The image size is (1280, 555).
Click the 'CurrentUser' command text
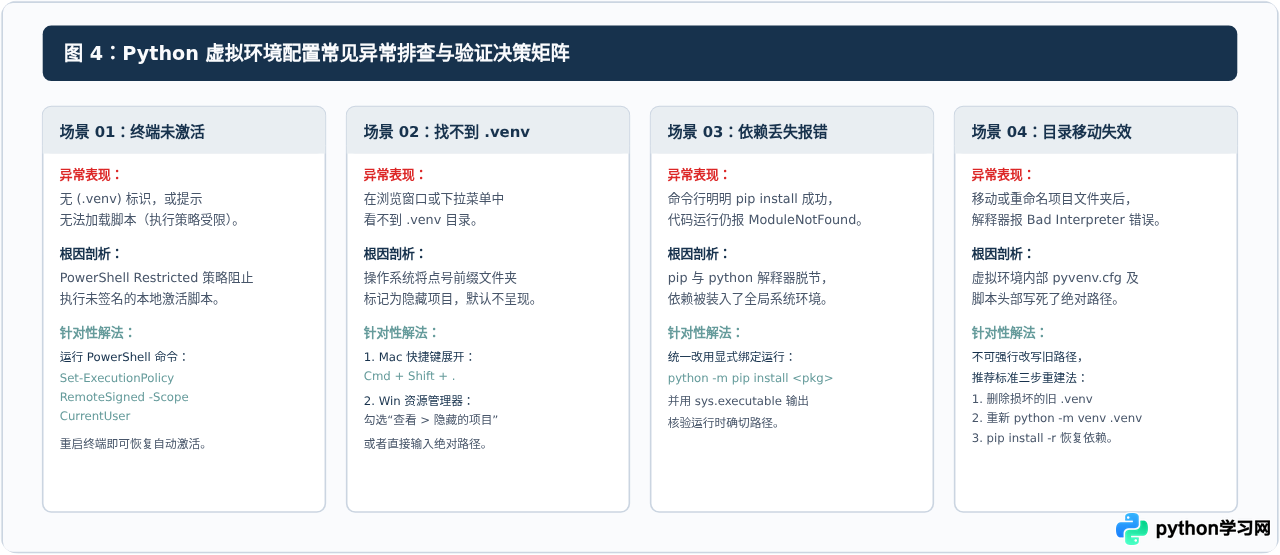95,416
